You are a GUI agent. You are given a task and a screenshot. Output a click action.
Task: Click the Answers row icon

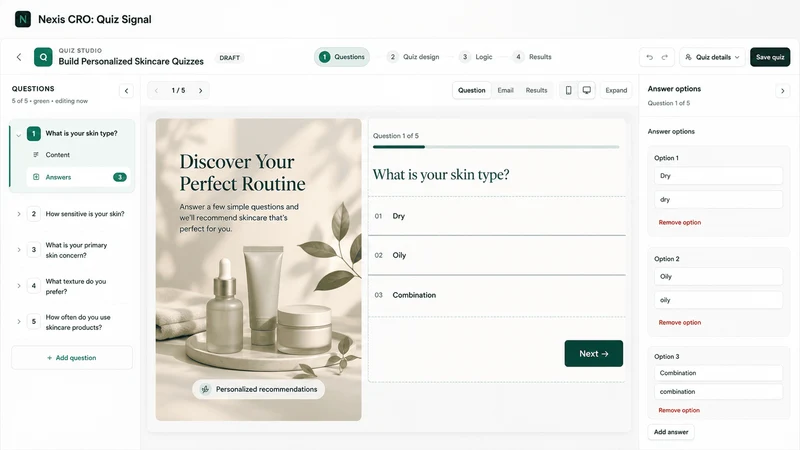point(36,177)
